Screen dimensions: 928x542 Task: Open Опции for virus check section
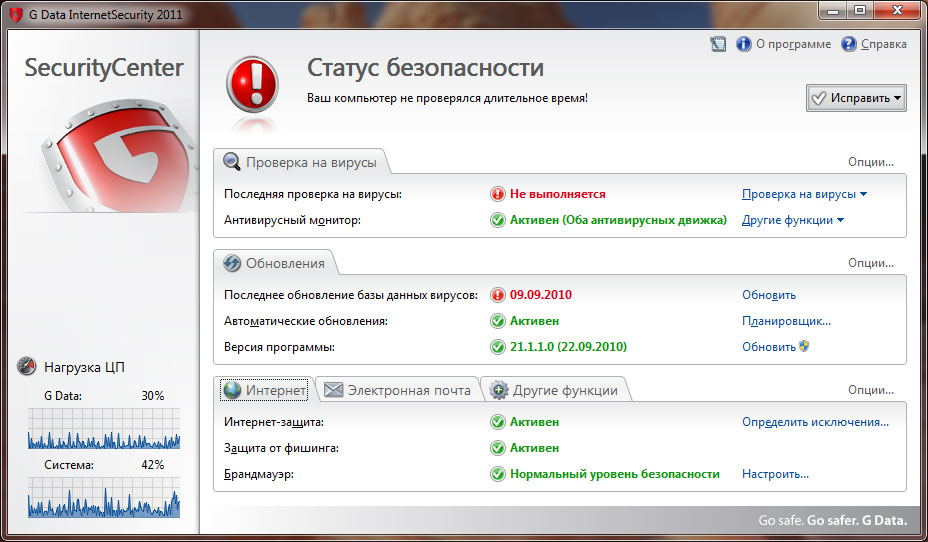coord(871,162)
